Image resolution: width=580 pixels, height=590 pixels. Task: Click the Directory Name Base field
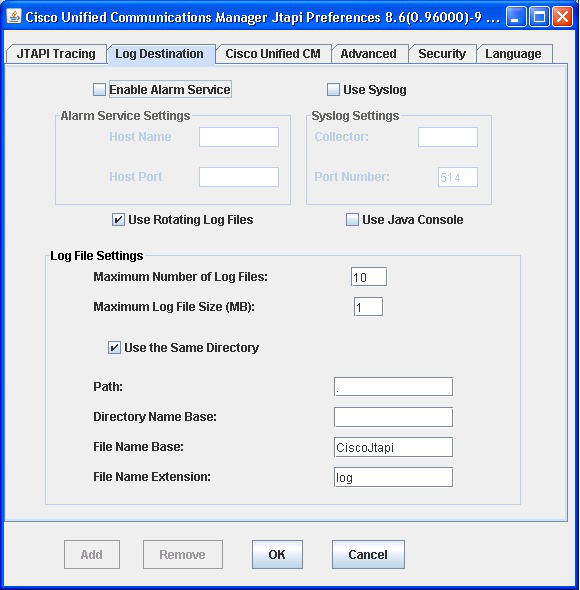393,417
